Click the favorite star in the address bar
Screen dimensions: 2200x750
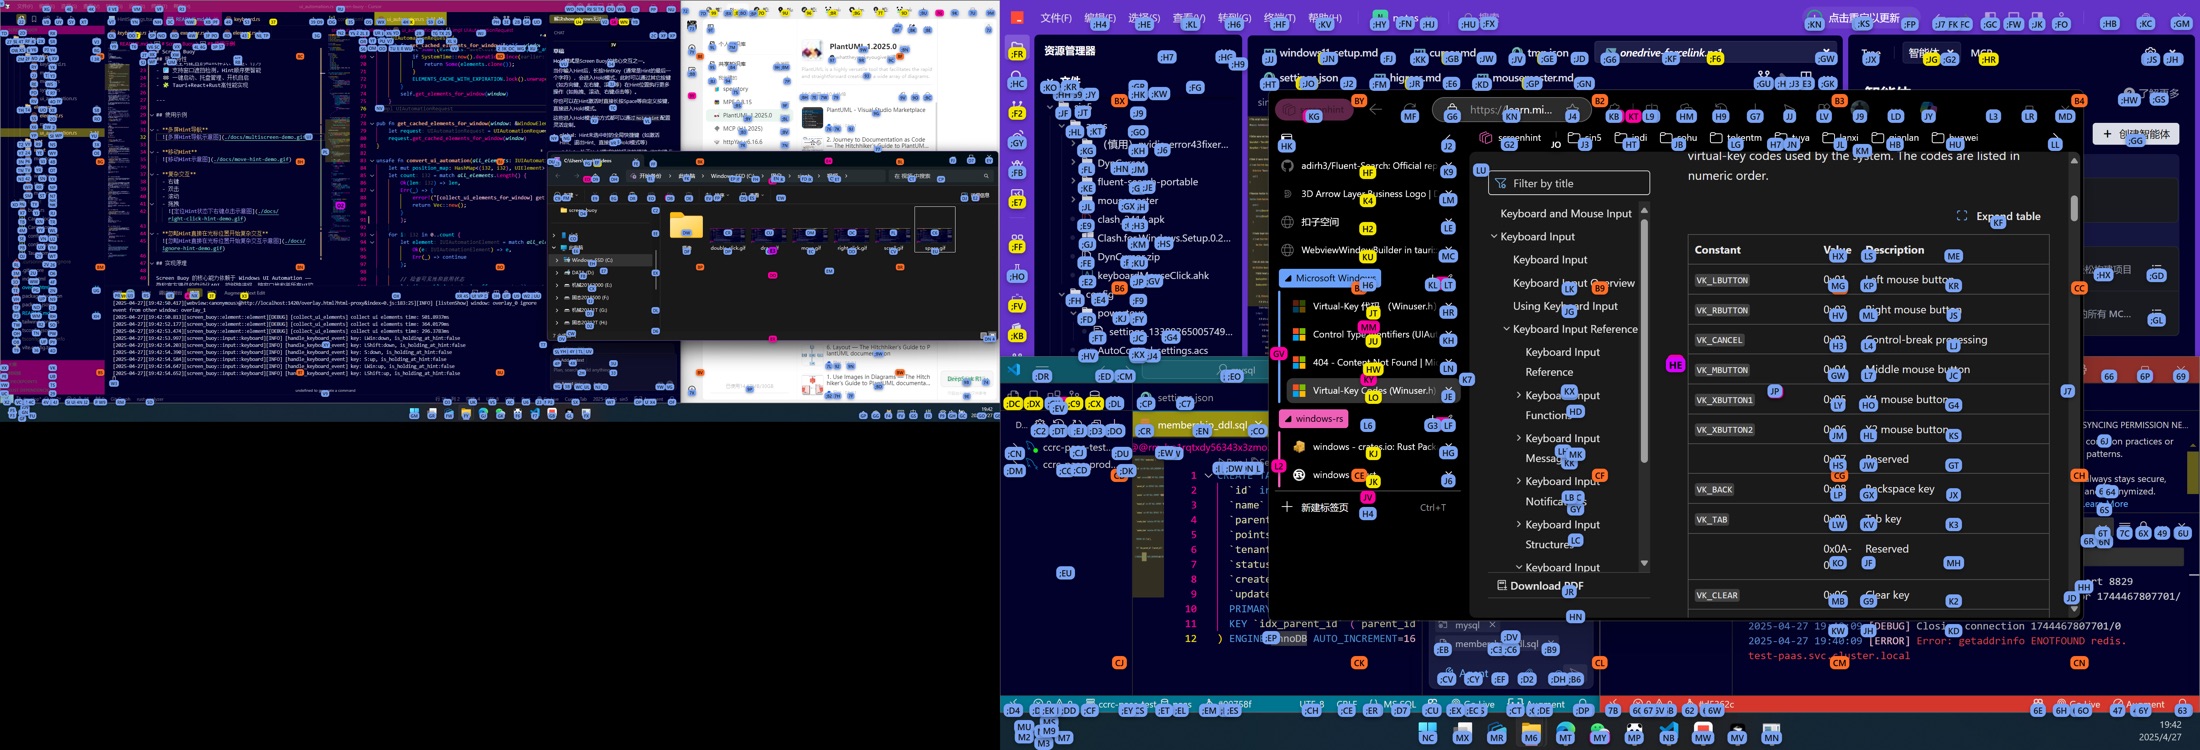pos(1573,110)
